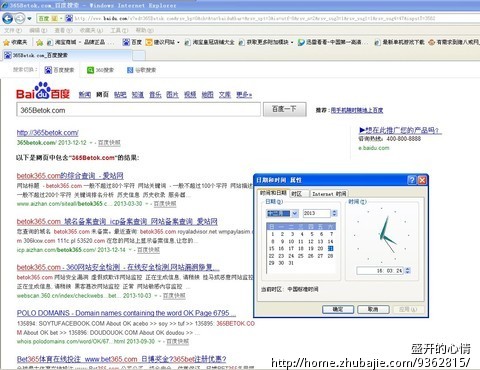Viewport: 480px width, 370px height.
Task: Click the browser Forward arrow button
Action: (x=20, y=18)
